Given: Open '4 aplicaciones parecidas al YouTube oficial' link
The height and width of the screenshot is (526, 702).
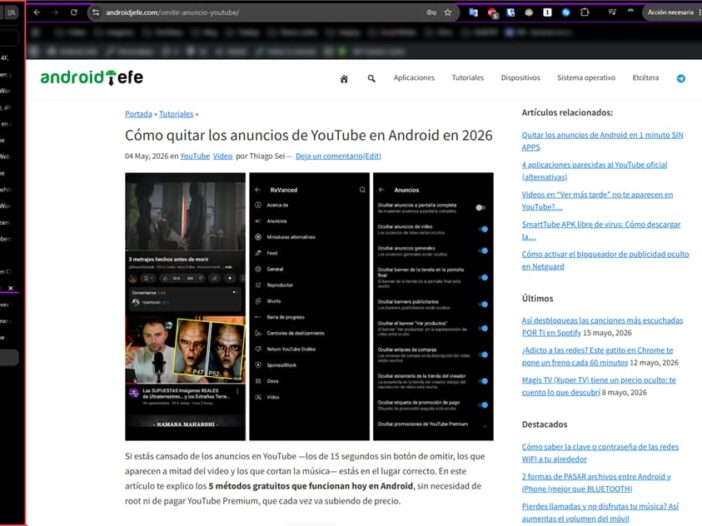Looking at the screenshot, I should [594, 171].
